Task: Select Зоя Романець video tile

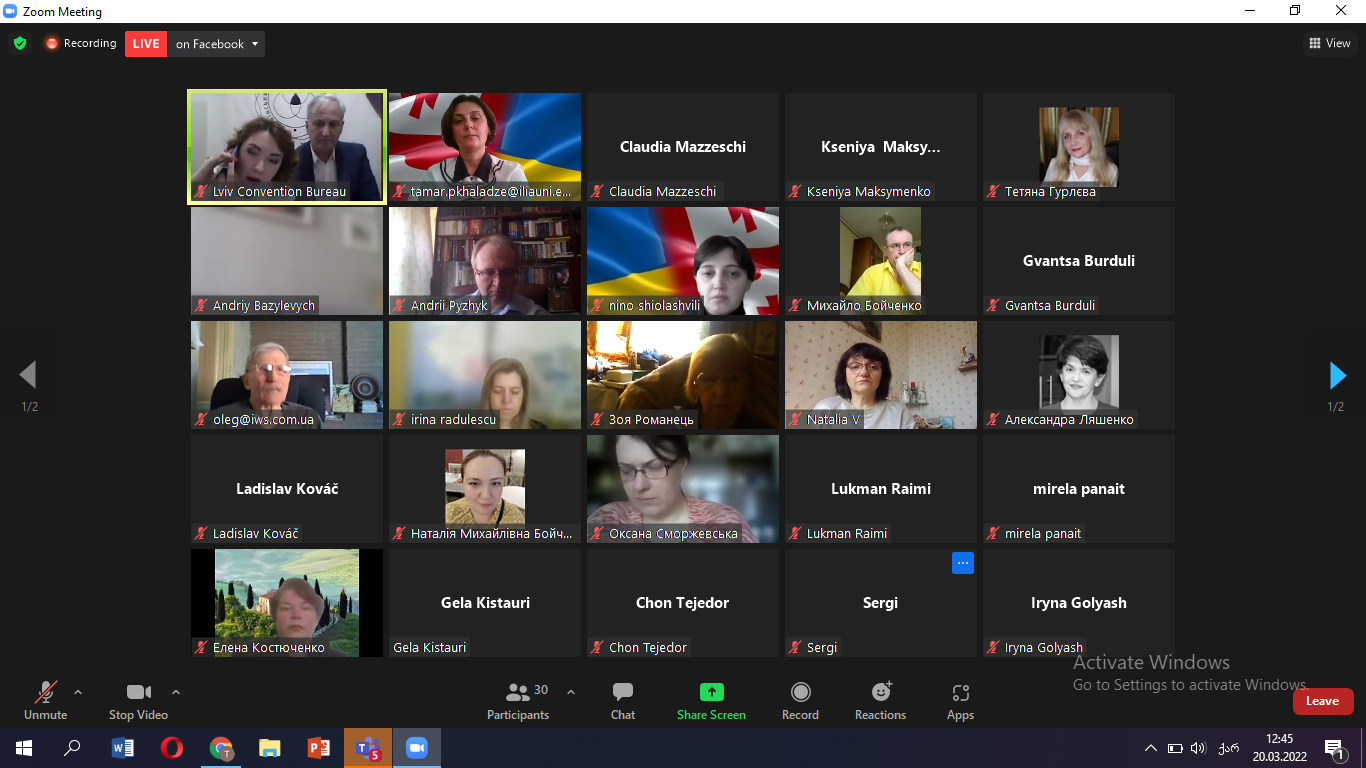Action: pos(683,375)
